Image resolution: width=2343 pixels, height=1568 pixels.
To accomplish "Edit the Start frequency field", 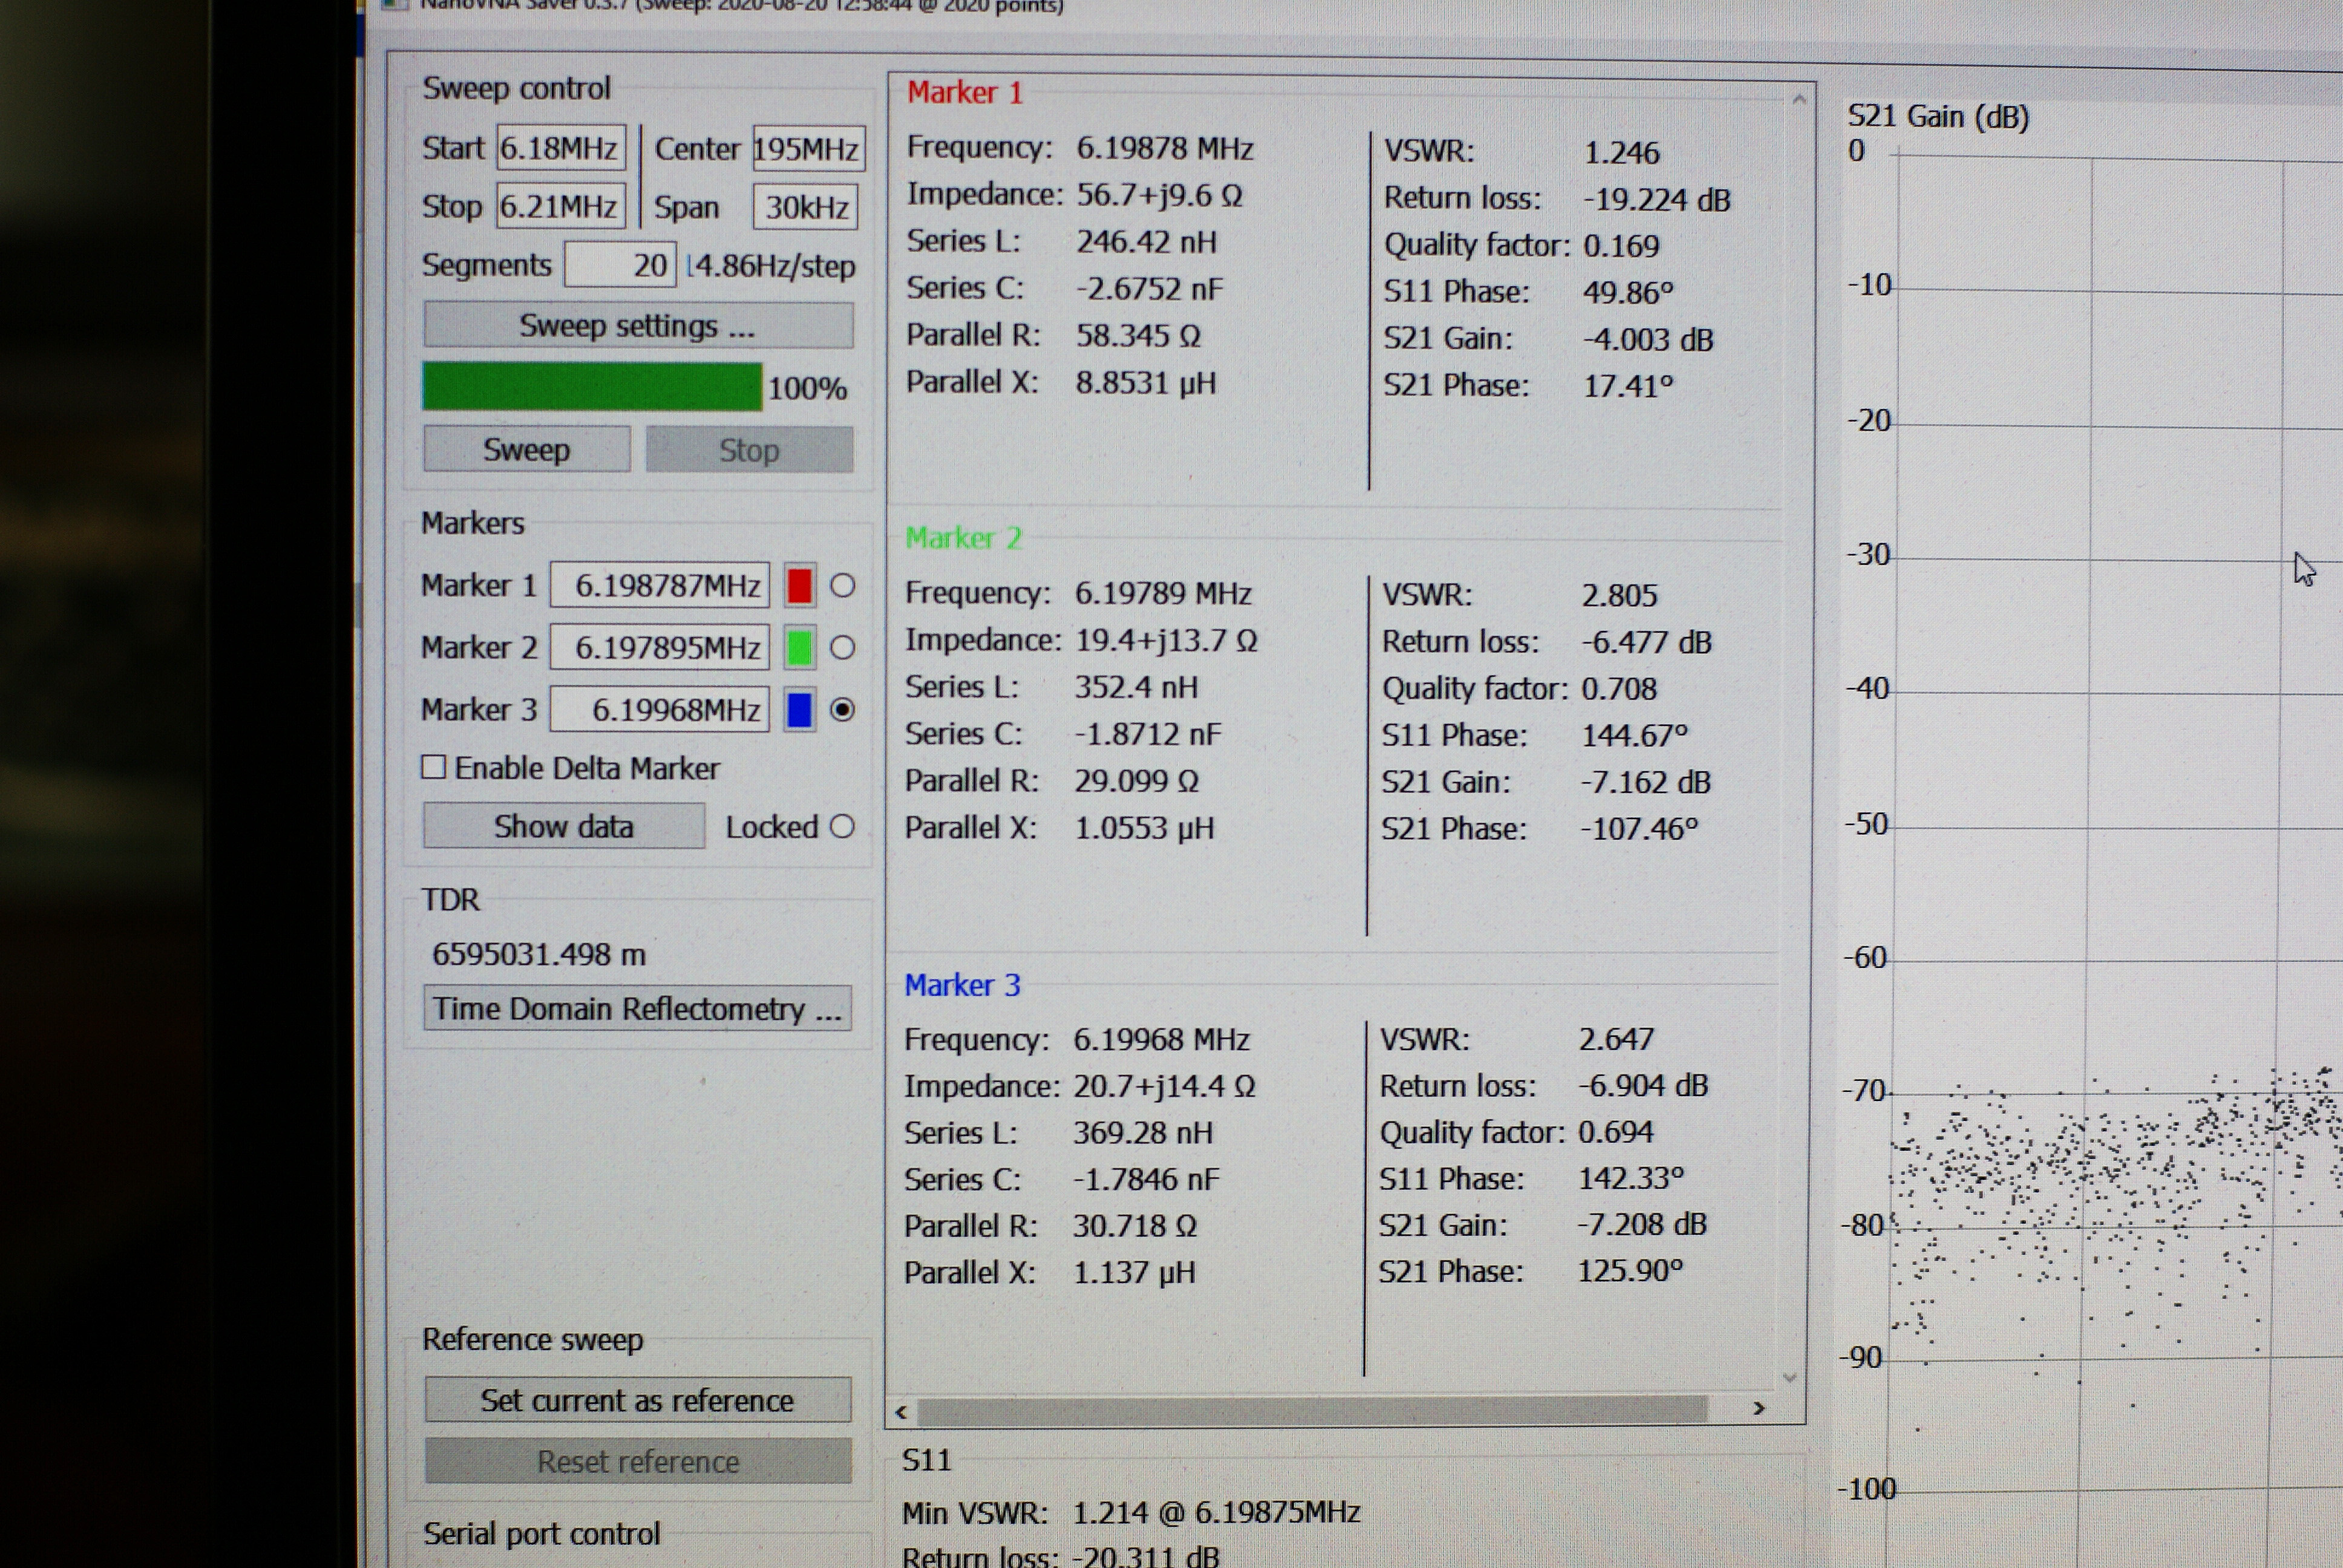I will (560, 148).
